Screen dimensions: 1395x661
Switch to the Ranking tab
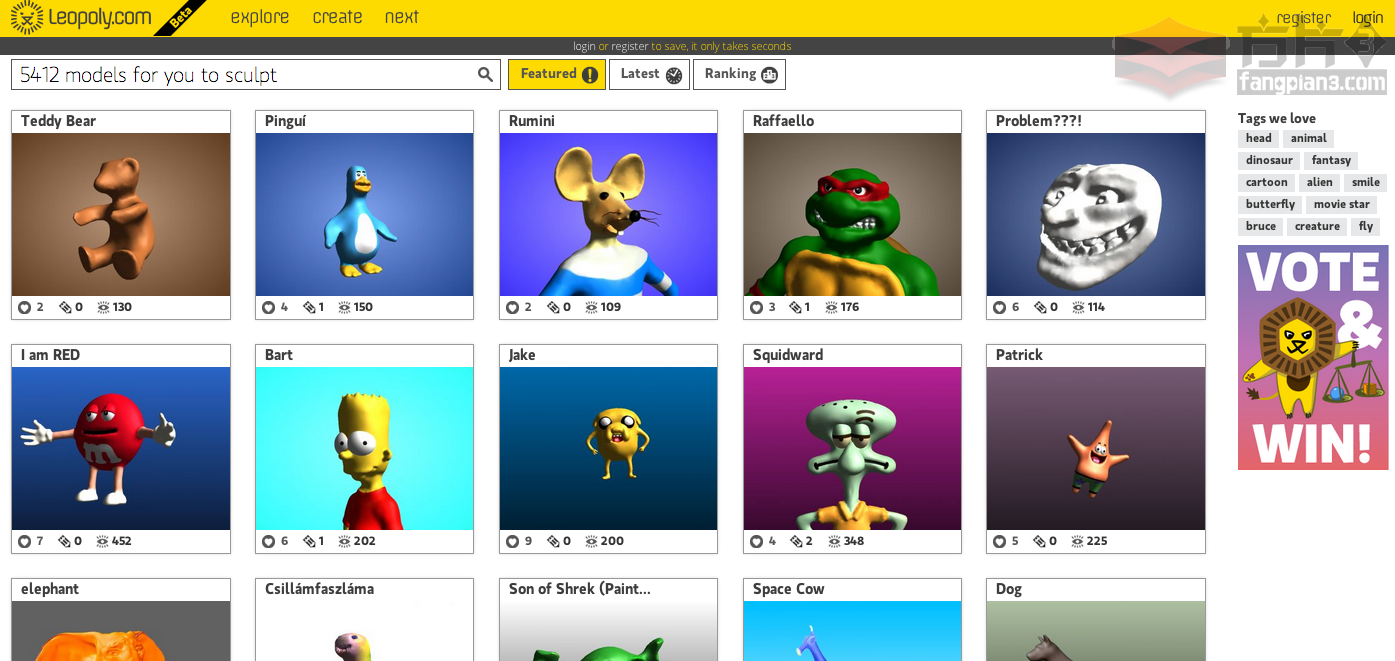pos(740,74)
